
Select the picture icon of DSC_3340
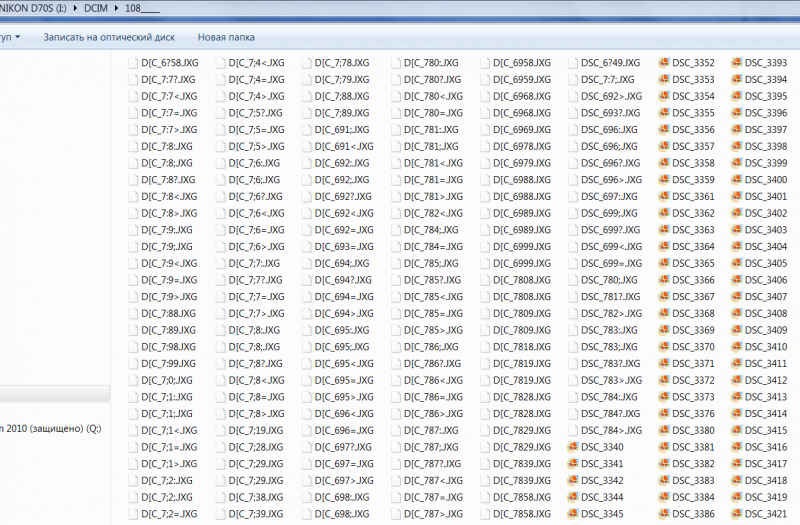click(x=572, y=447)
